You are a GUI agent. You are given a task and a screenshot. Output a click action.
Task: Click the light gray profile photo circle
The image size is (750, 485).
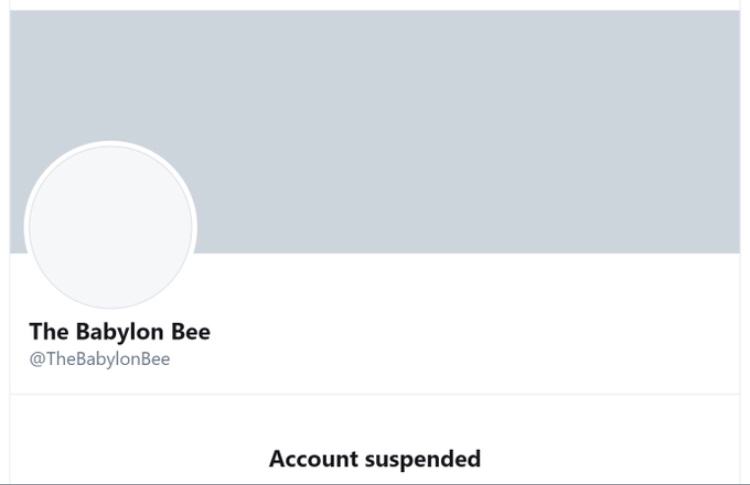(110, 226)
